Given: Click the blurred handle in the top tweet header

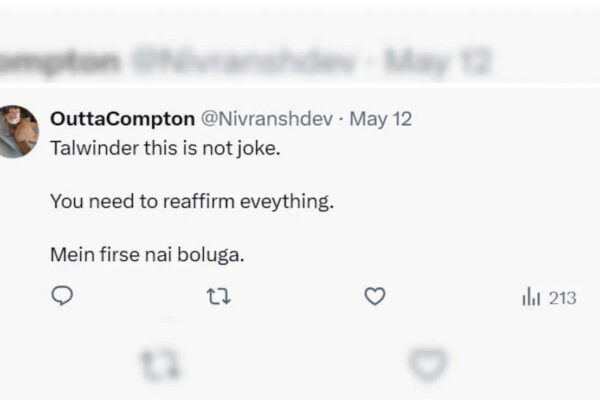Looking at the screenshot, I should (x=243, y=61).
